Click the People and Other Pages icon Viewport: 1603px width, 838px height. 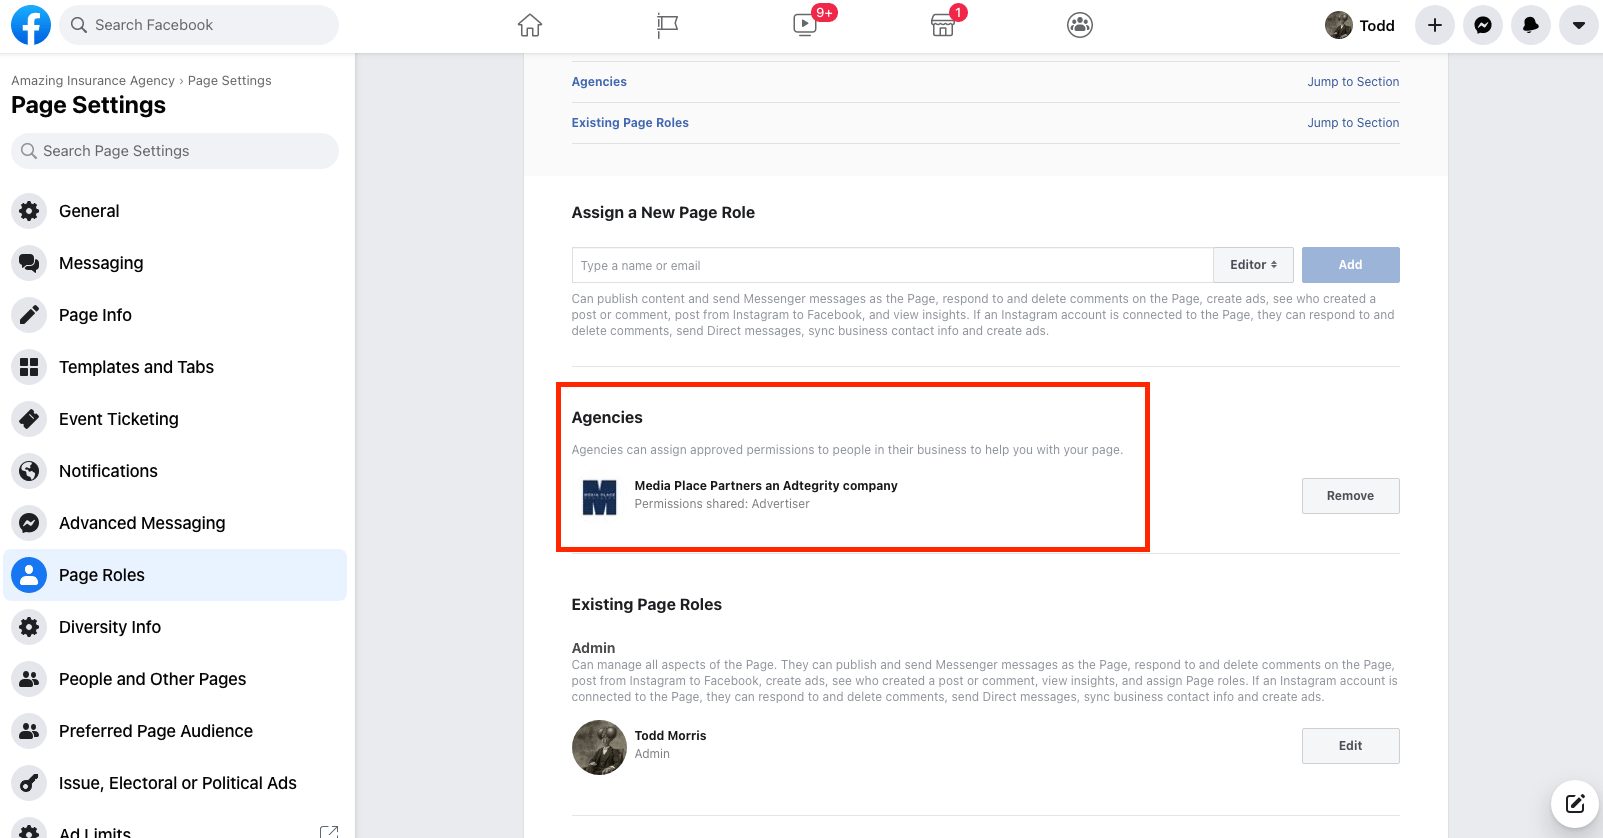click(x=29, y=679)
